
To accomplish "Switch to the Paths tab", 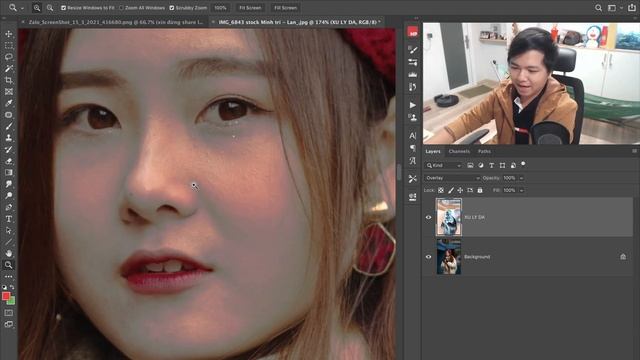I will click(484, 151).
